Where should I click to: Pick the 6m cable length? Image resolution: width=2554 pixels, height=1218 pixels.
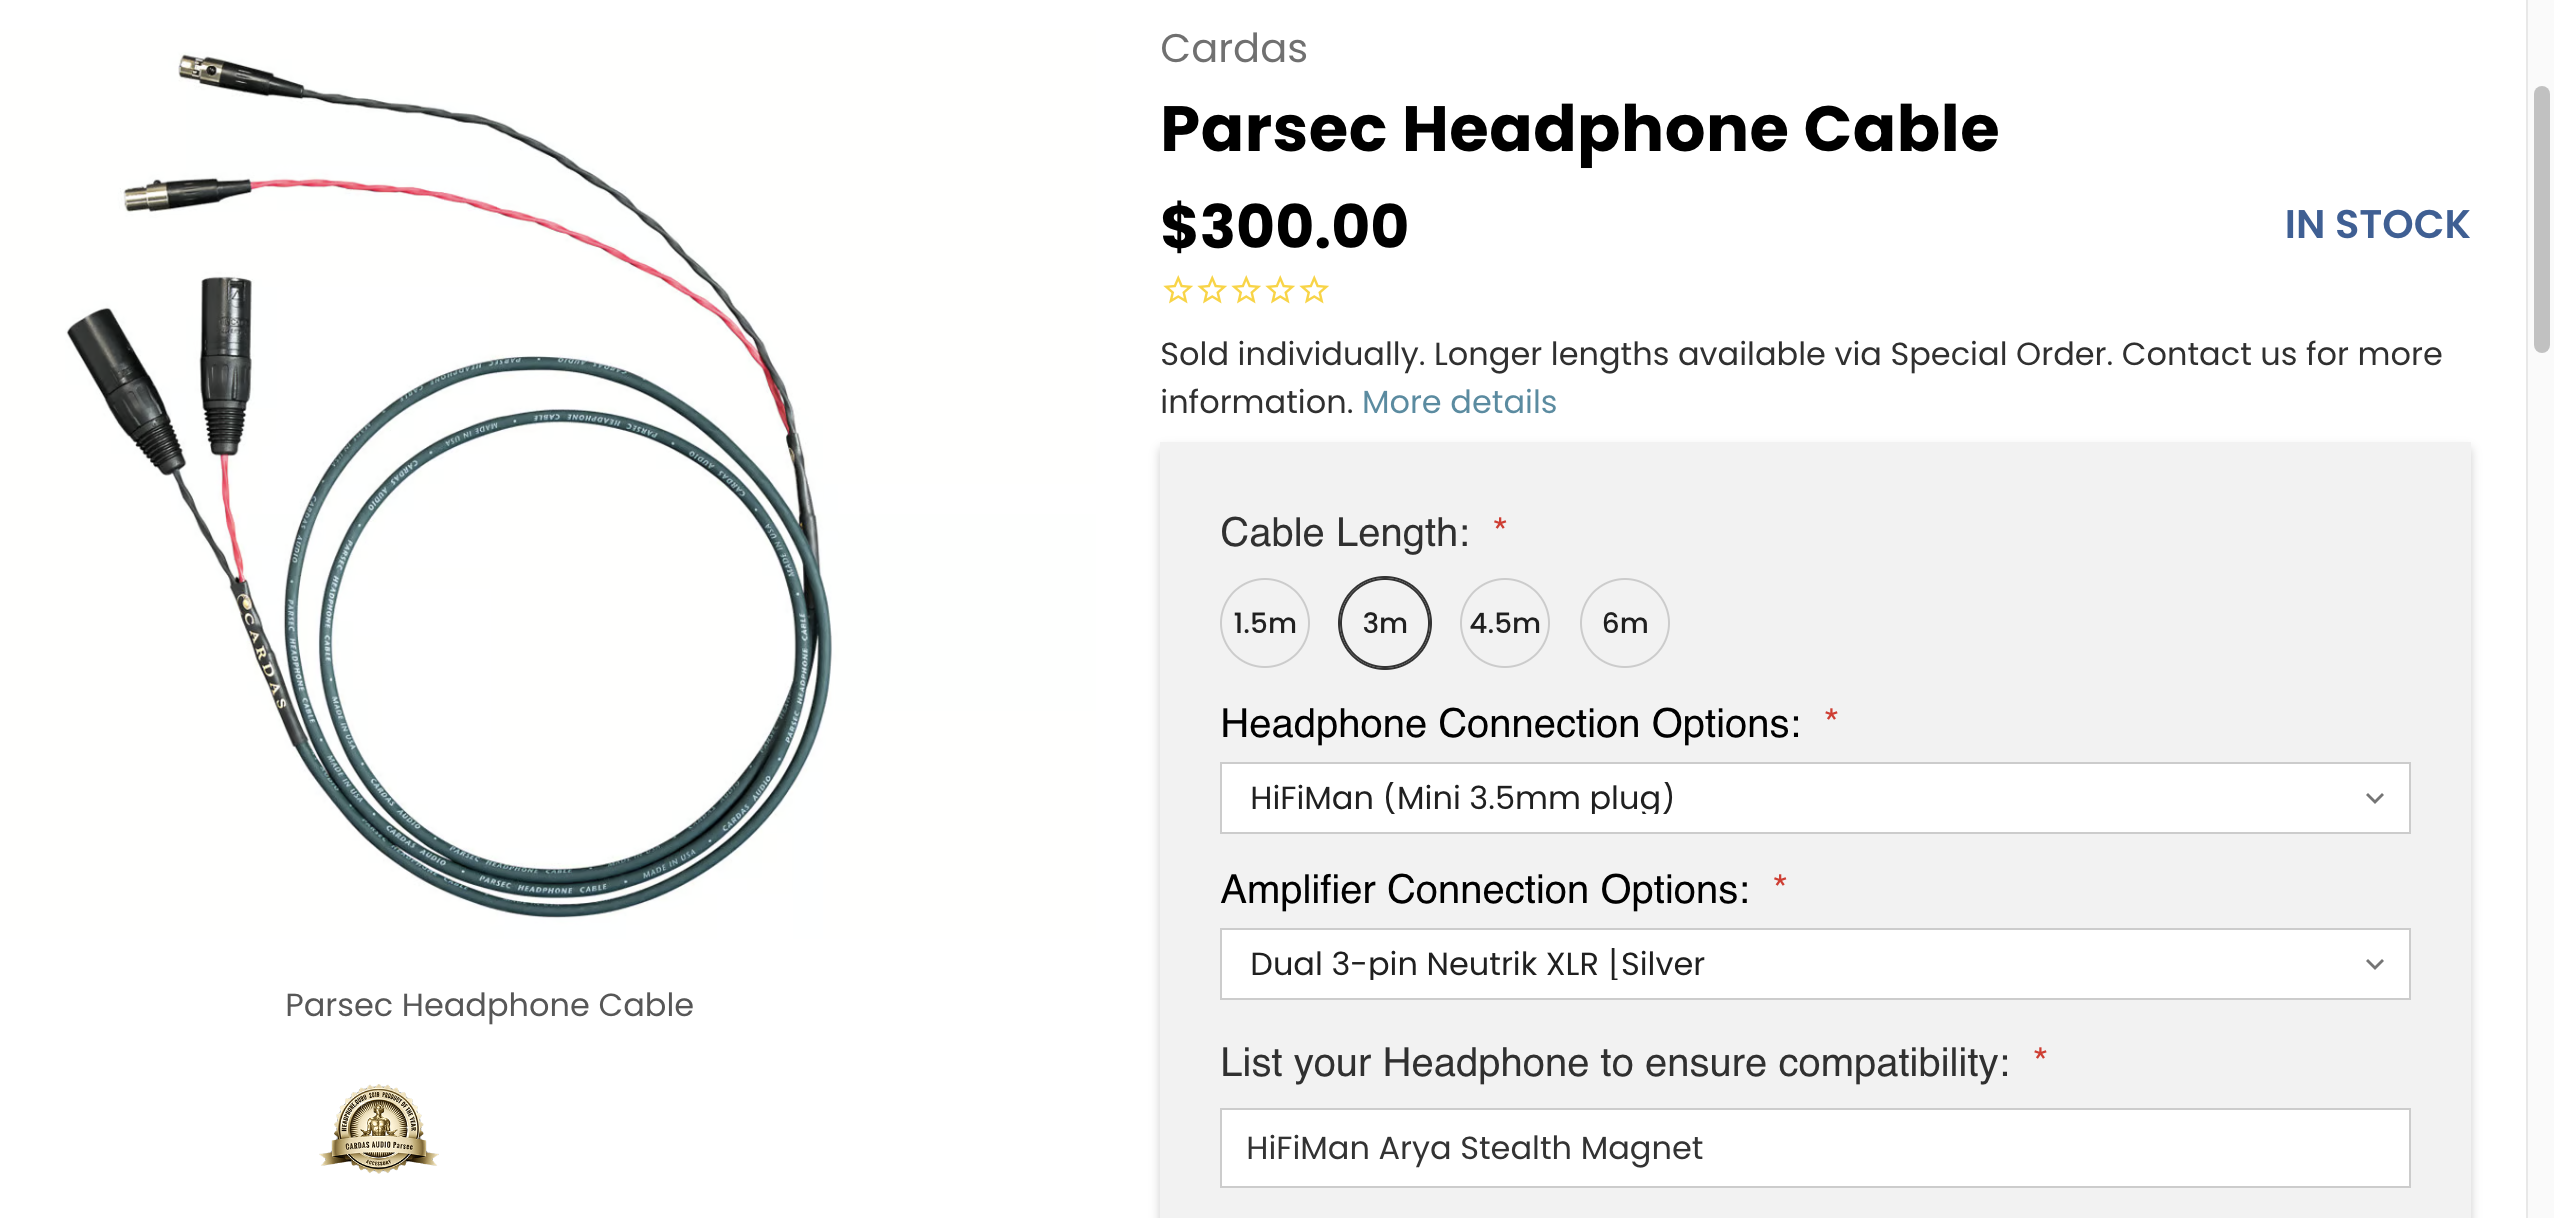point(1624,623)
